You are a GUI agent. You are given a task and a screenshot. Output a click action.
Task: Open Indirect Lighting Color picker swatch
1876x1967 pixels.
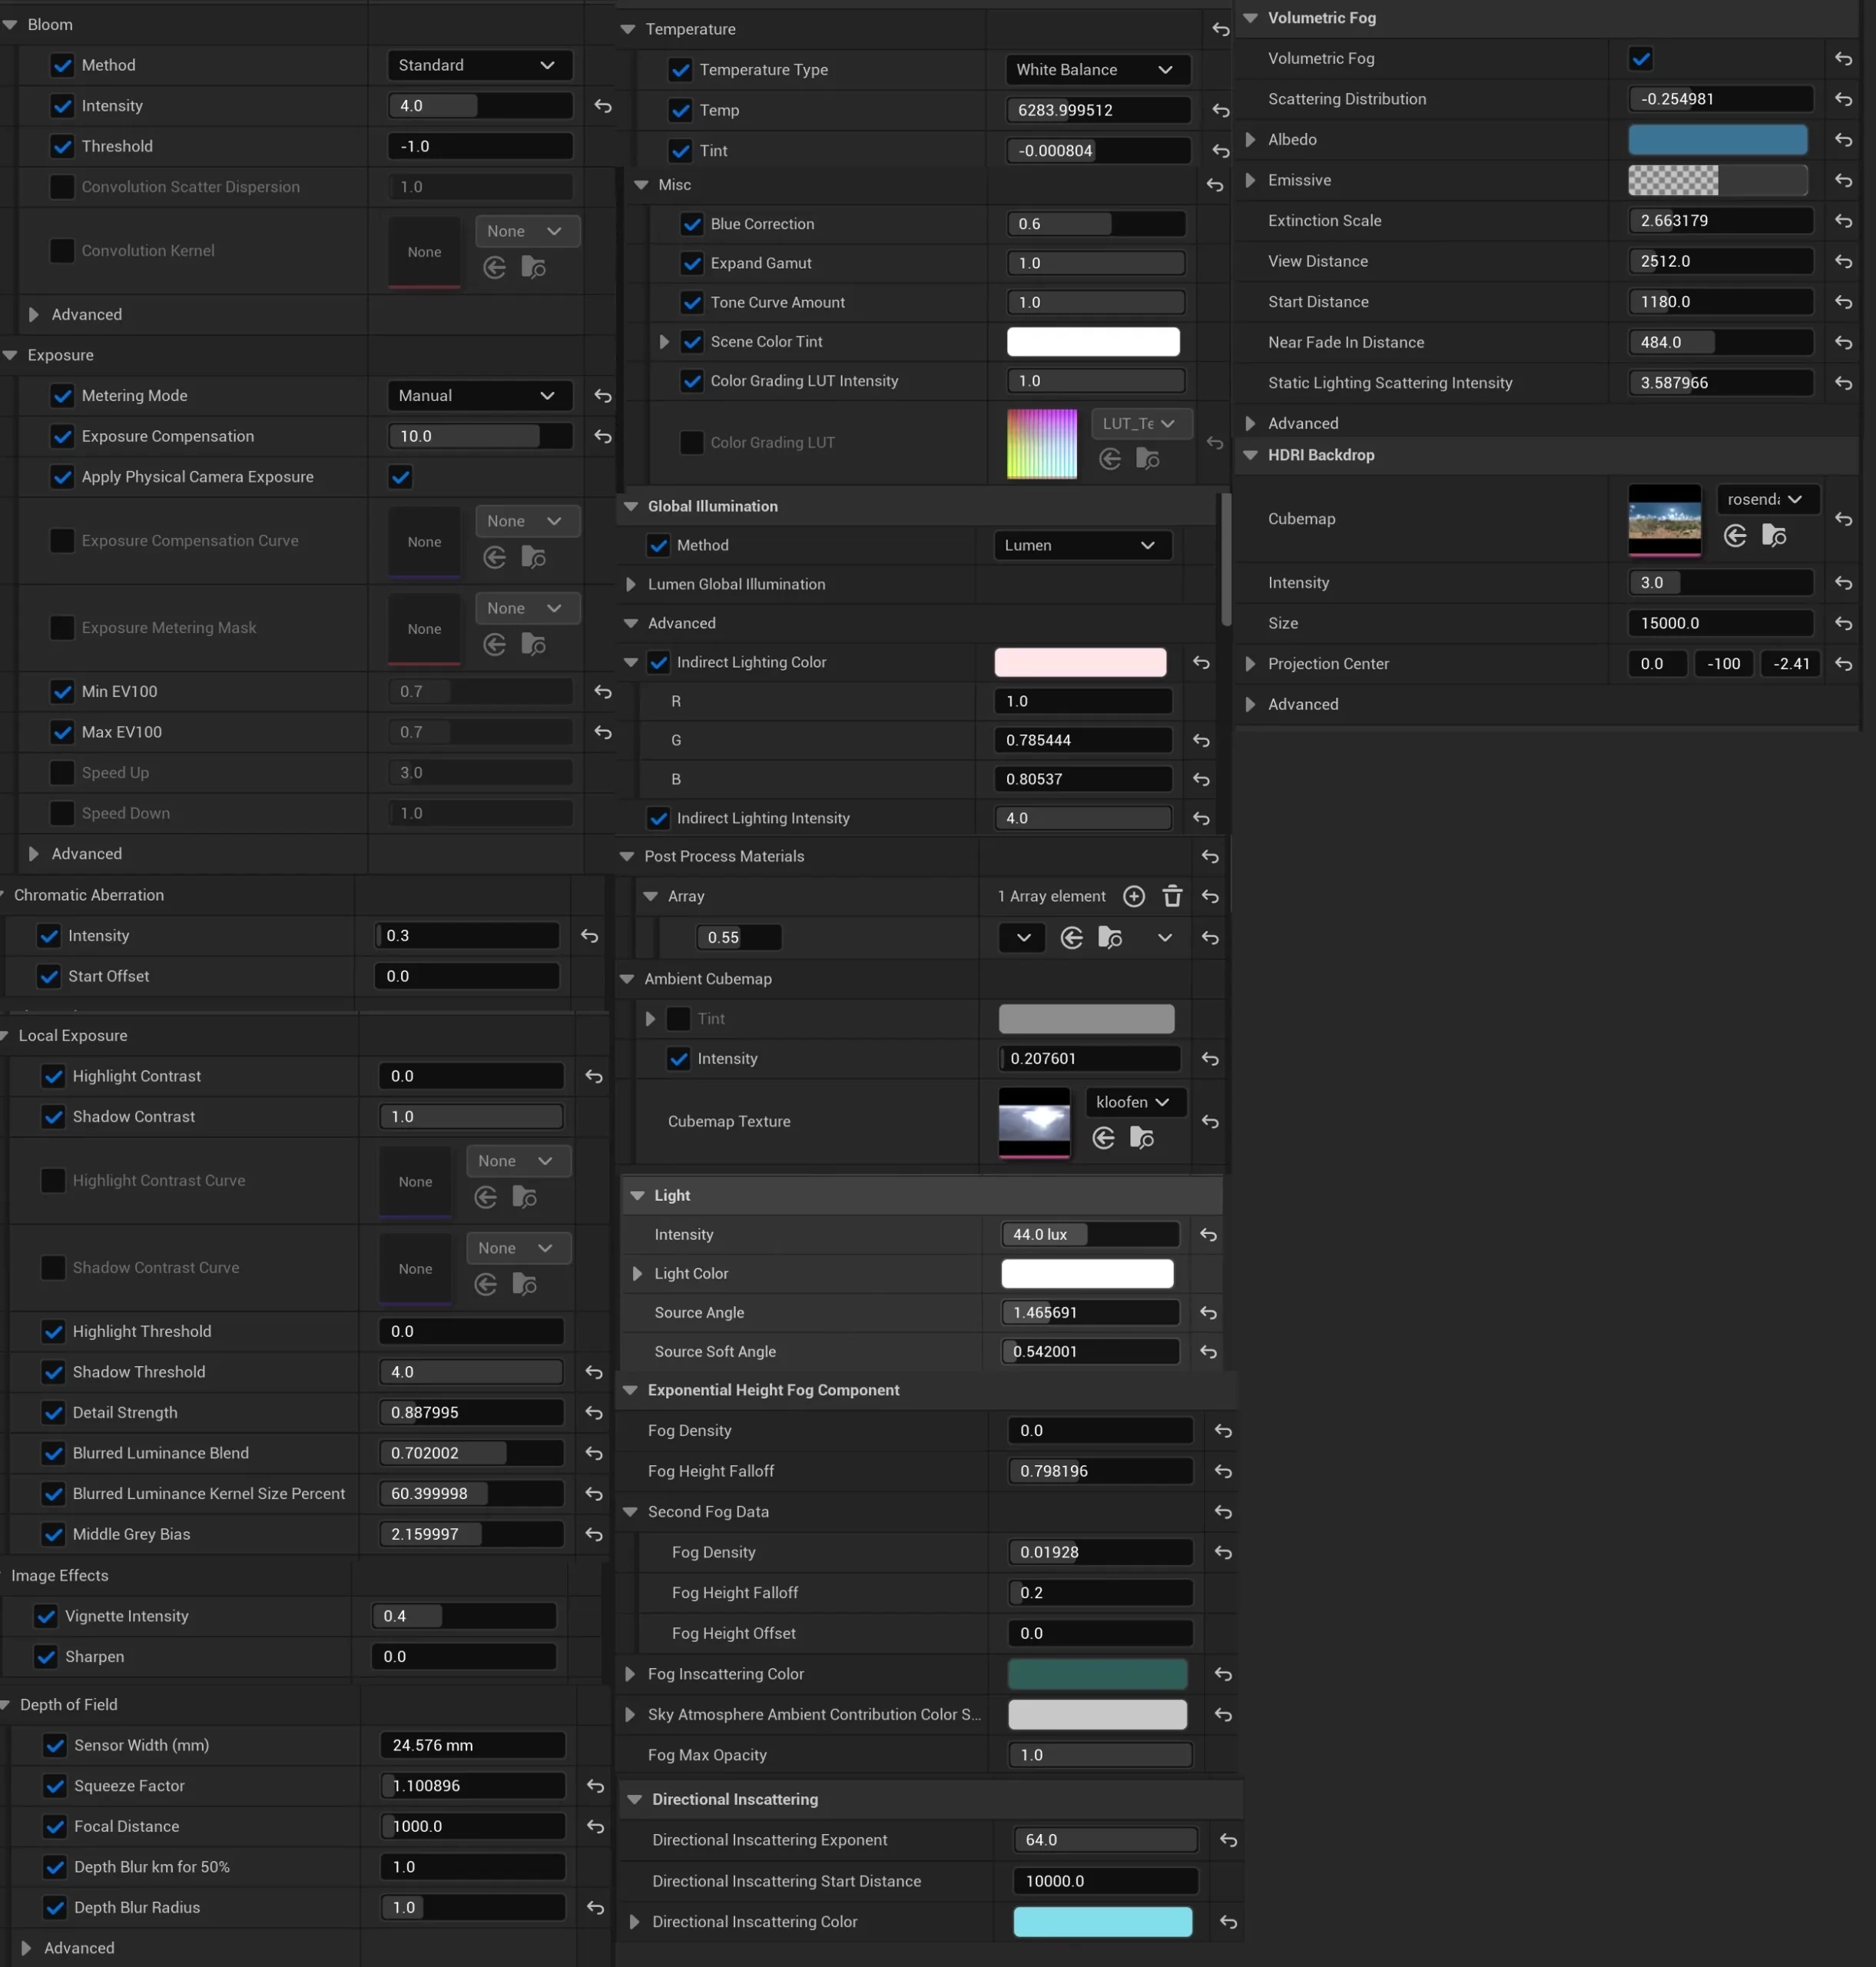click(x=1080, y=662)
